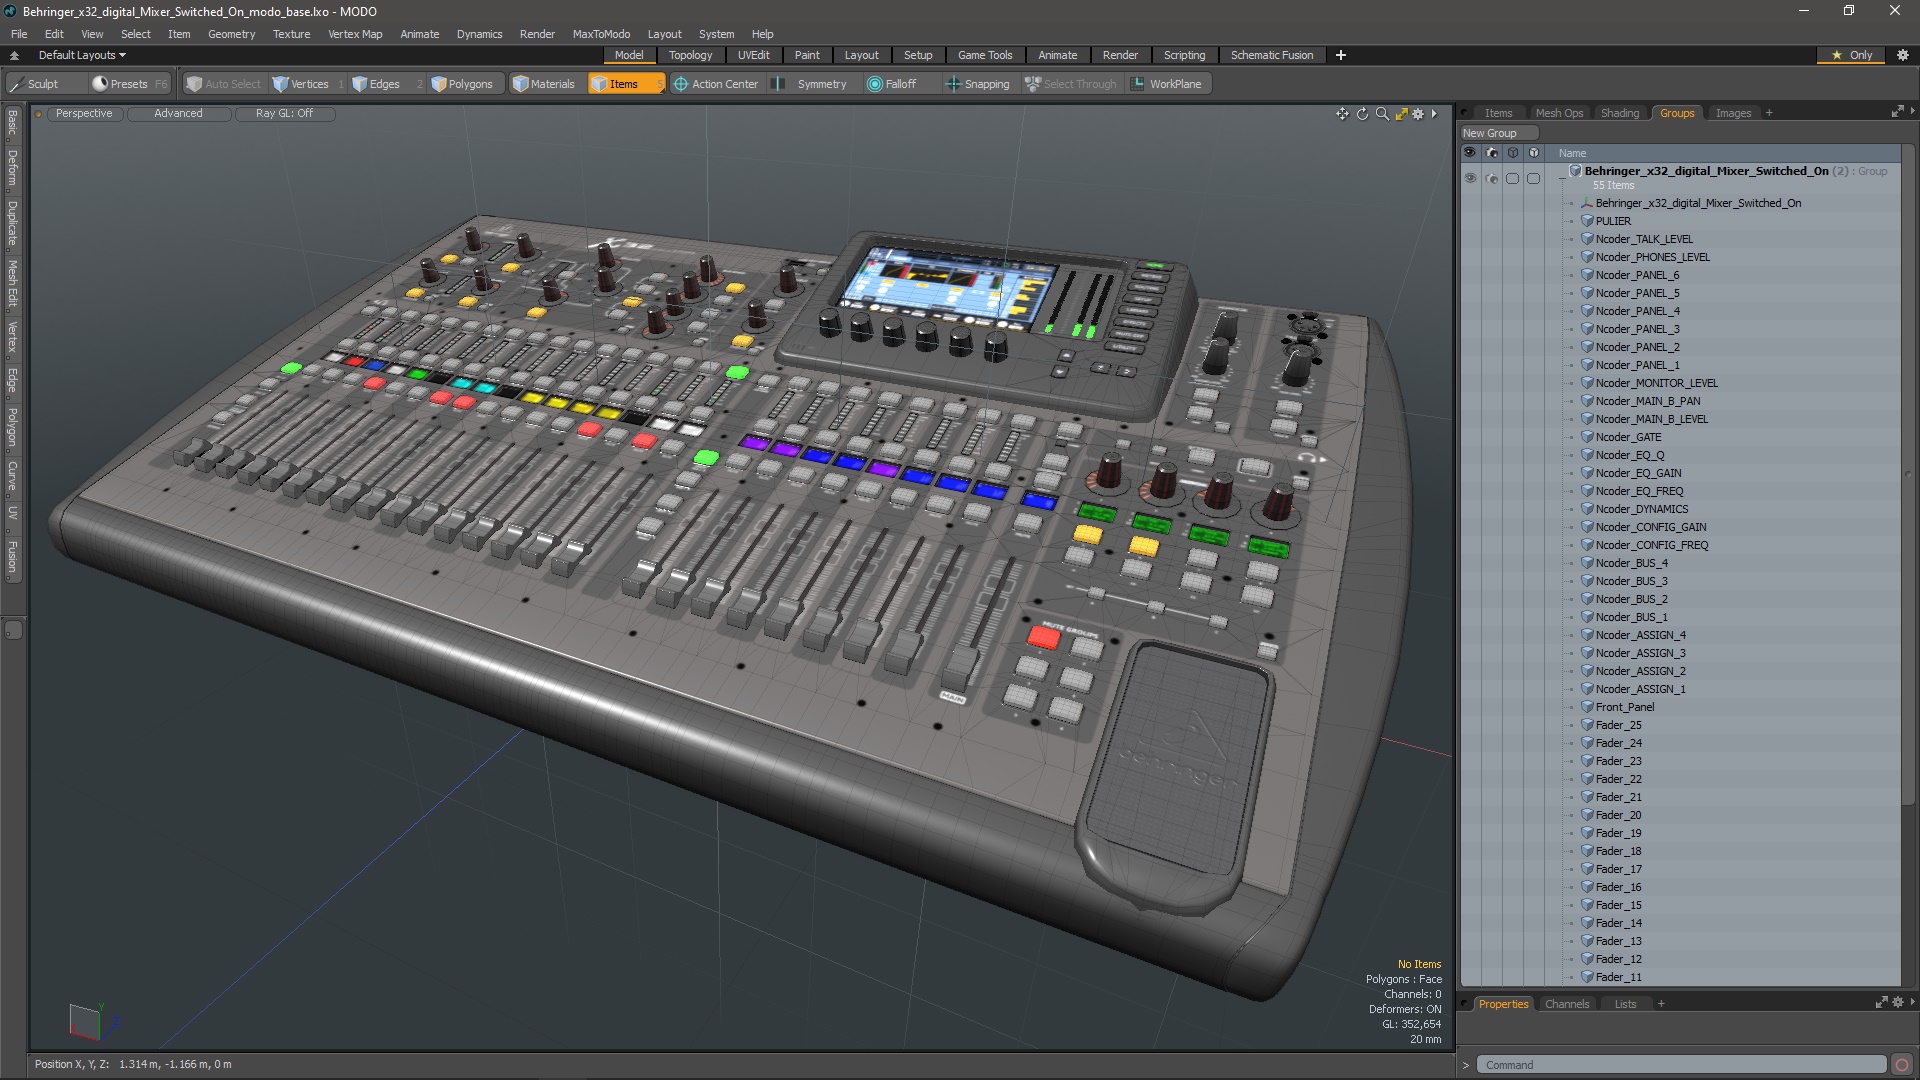The image size is (1920, 1080).
Task: Open the Schematic Fusion layout
Action: click(x=1272, y=55)
